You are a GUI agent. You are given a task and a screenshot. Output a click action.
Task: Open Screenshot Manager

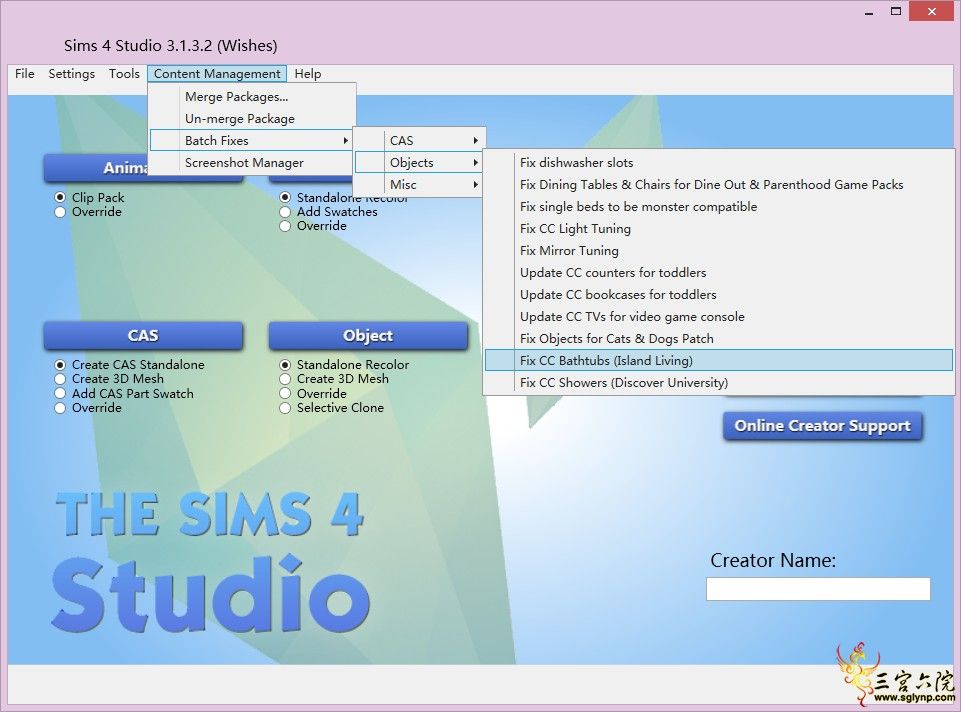tap(253, 163)
